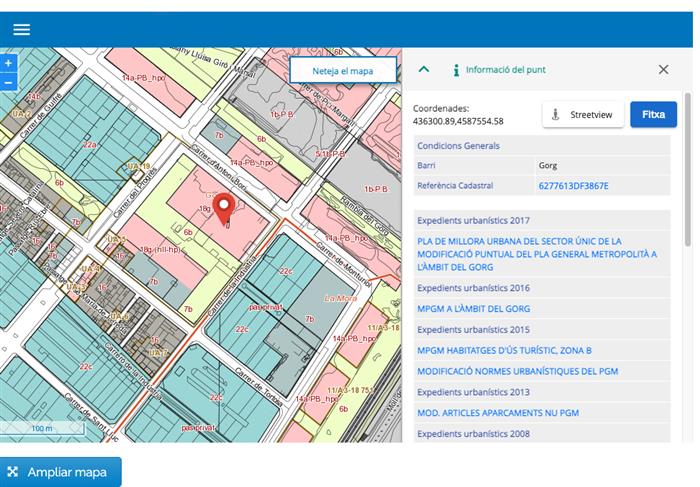Close the Informació del punt panel
700x487 pixels.
(663, 70)
